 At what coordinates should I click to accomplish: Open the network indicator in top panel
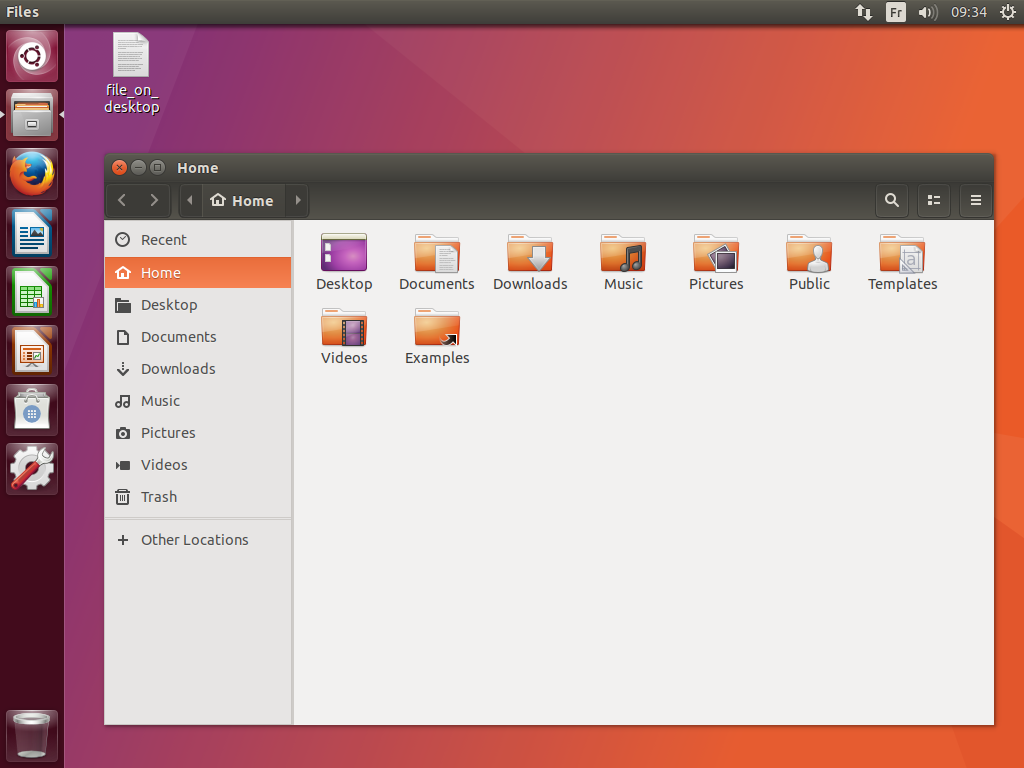click(x=864, y=12)
